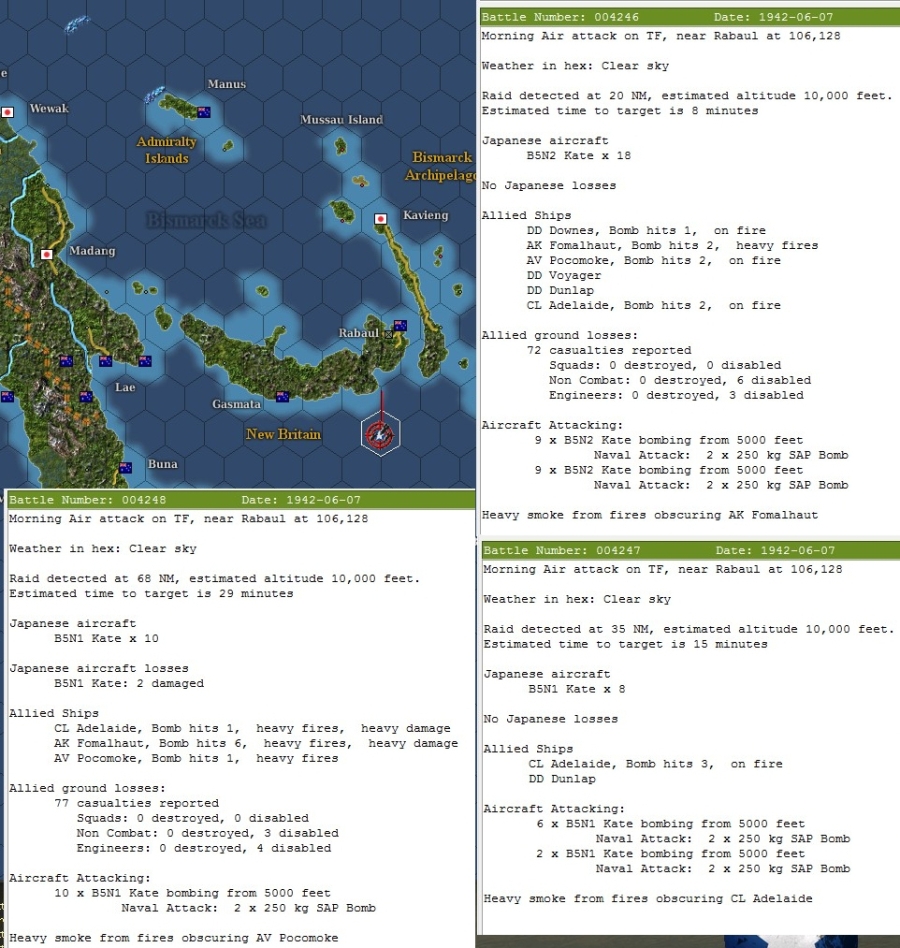Screen dimensions: 900x948
Task: Select the Bismarck Archipelago label
Action: click(x=441, y=166)
